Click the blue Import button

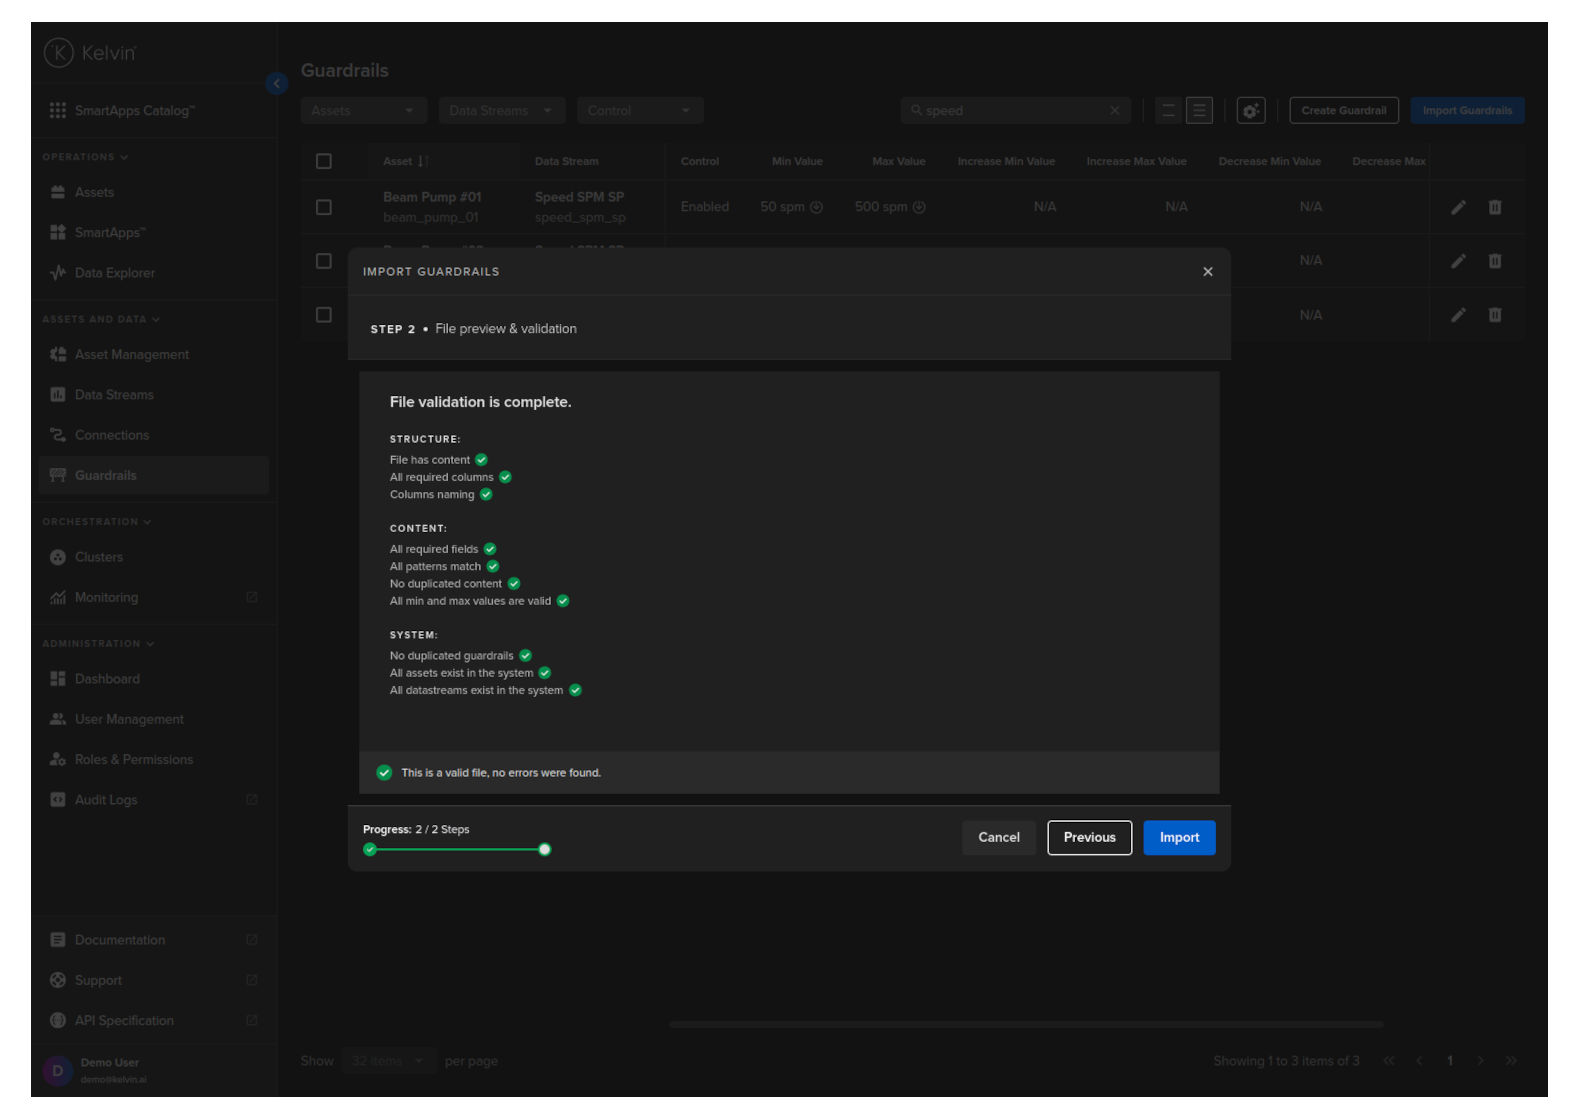coord(1178,838)
